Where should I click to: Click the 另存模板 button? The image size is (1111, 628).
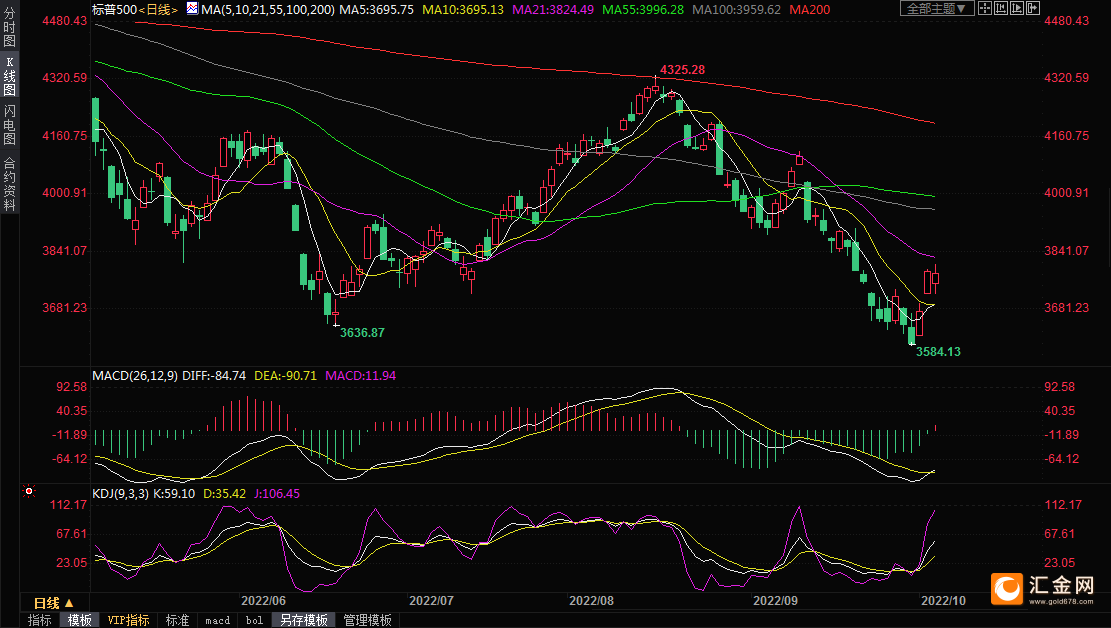coord(303,620)
